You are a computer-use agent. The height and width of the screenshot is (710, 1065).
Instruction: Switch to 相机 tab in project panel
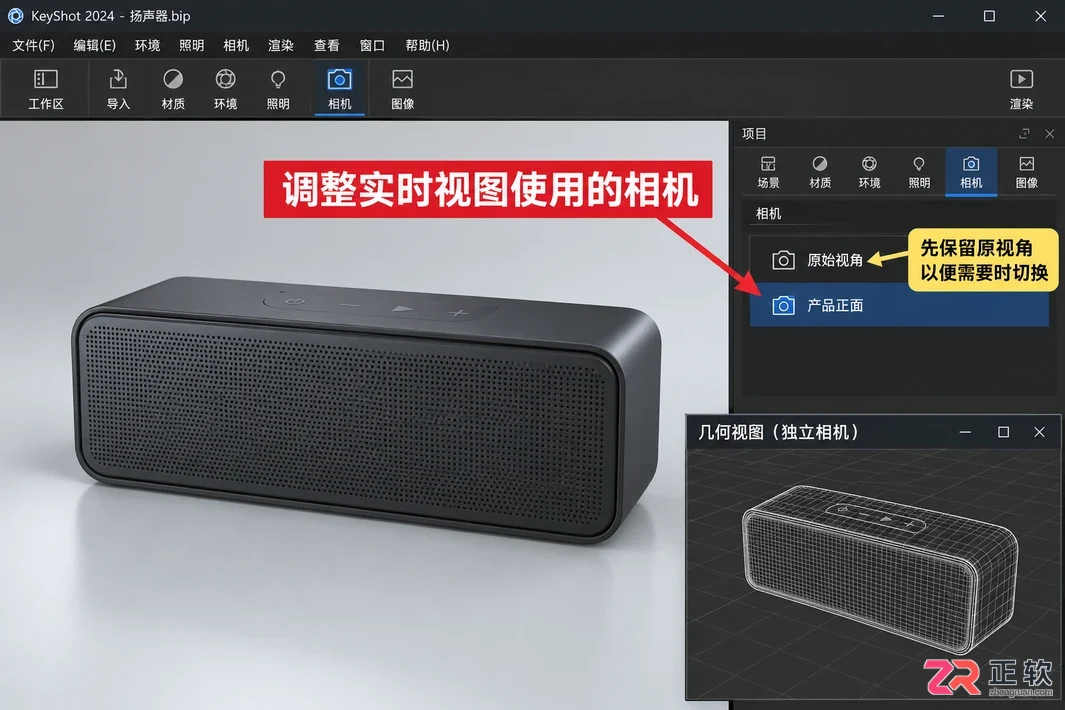click(x=971, y=172)
